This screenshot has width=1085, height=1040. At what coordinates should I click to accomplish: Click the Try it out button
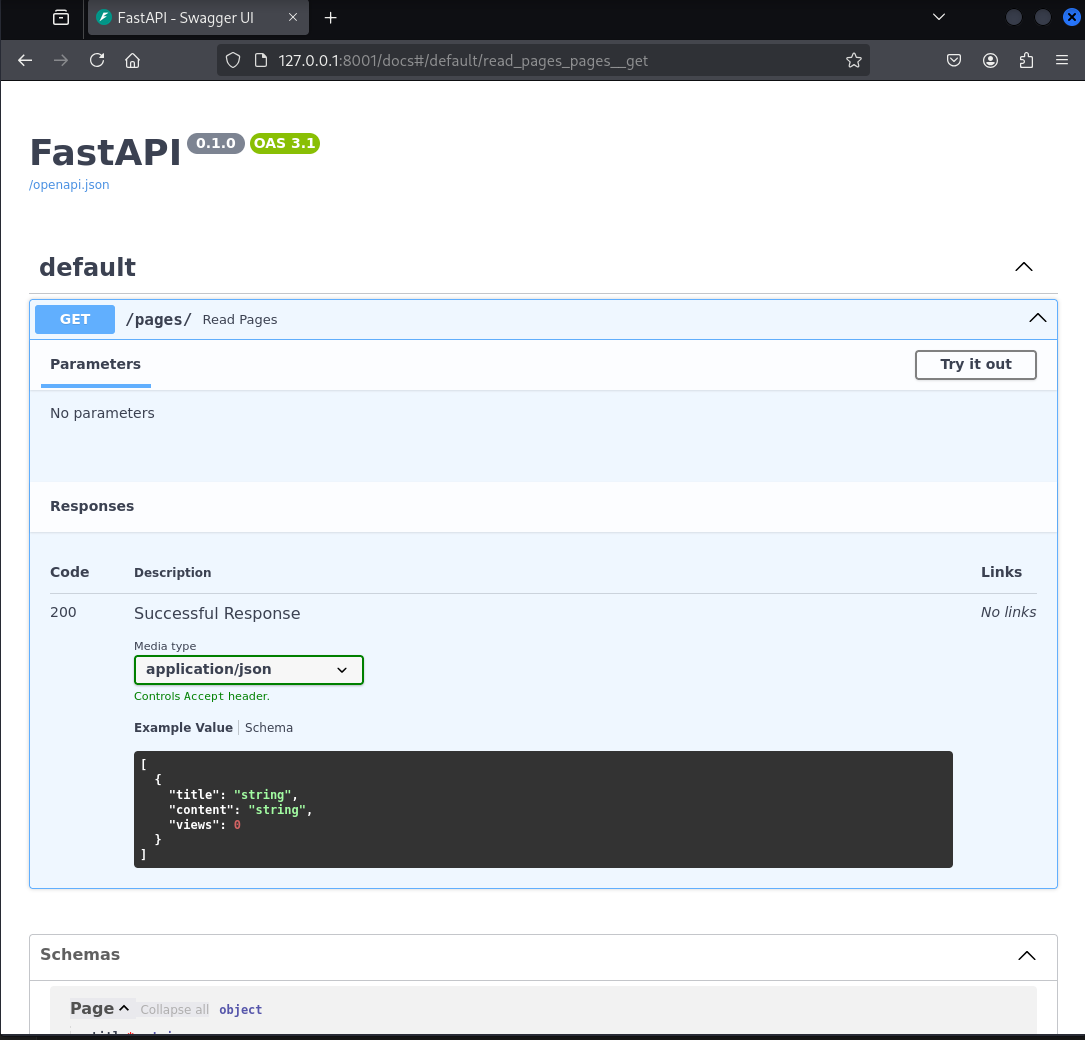pos(975,365)
